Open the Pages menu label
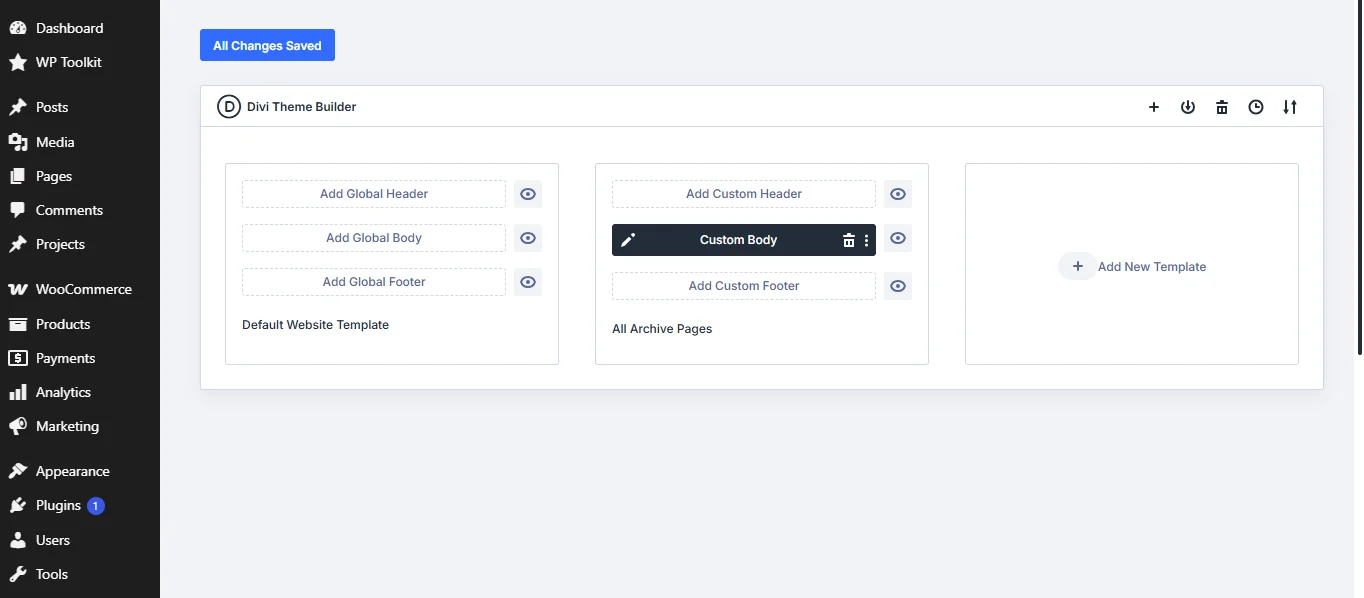 click(x=54, y=176)
